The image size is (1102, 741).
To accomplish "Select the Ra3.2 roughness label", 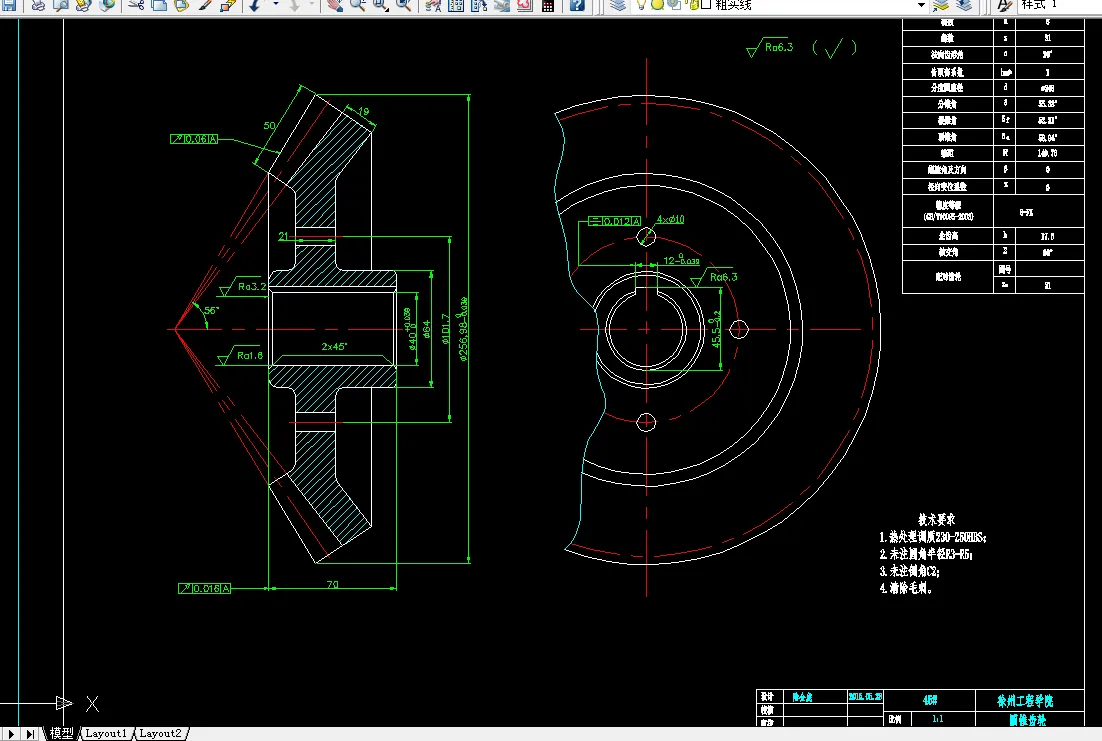I will click(x=252, y=286).
